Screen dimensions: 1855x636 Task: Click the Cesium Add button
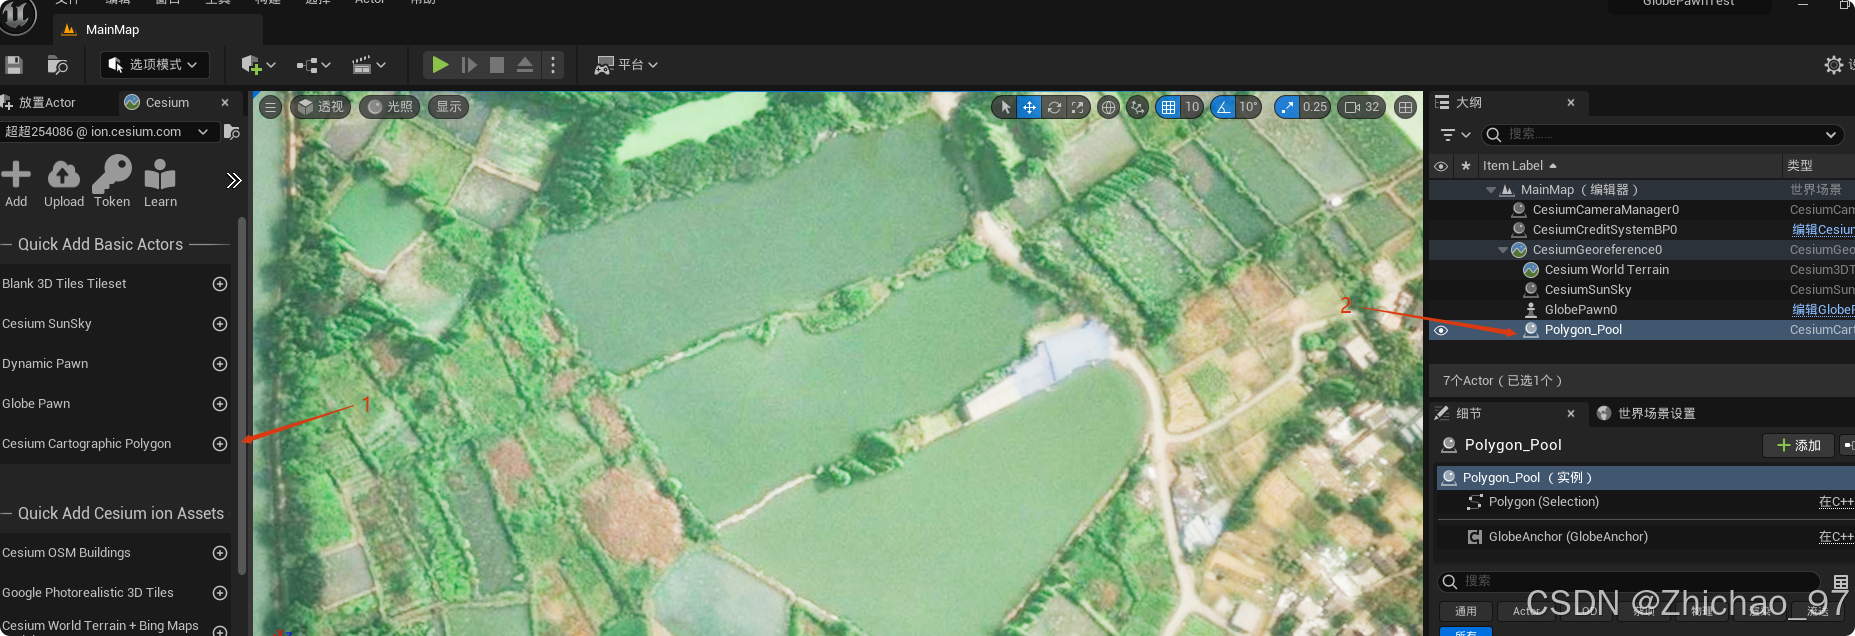(16, 182)
